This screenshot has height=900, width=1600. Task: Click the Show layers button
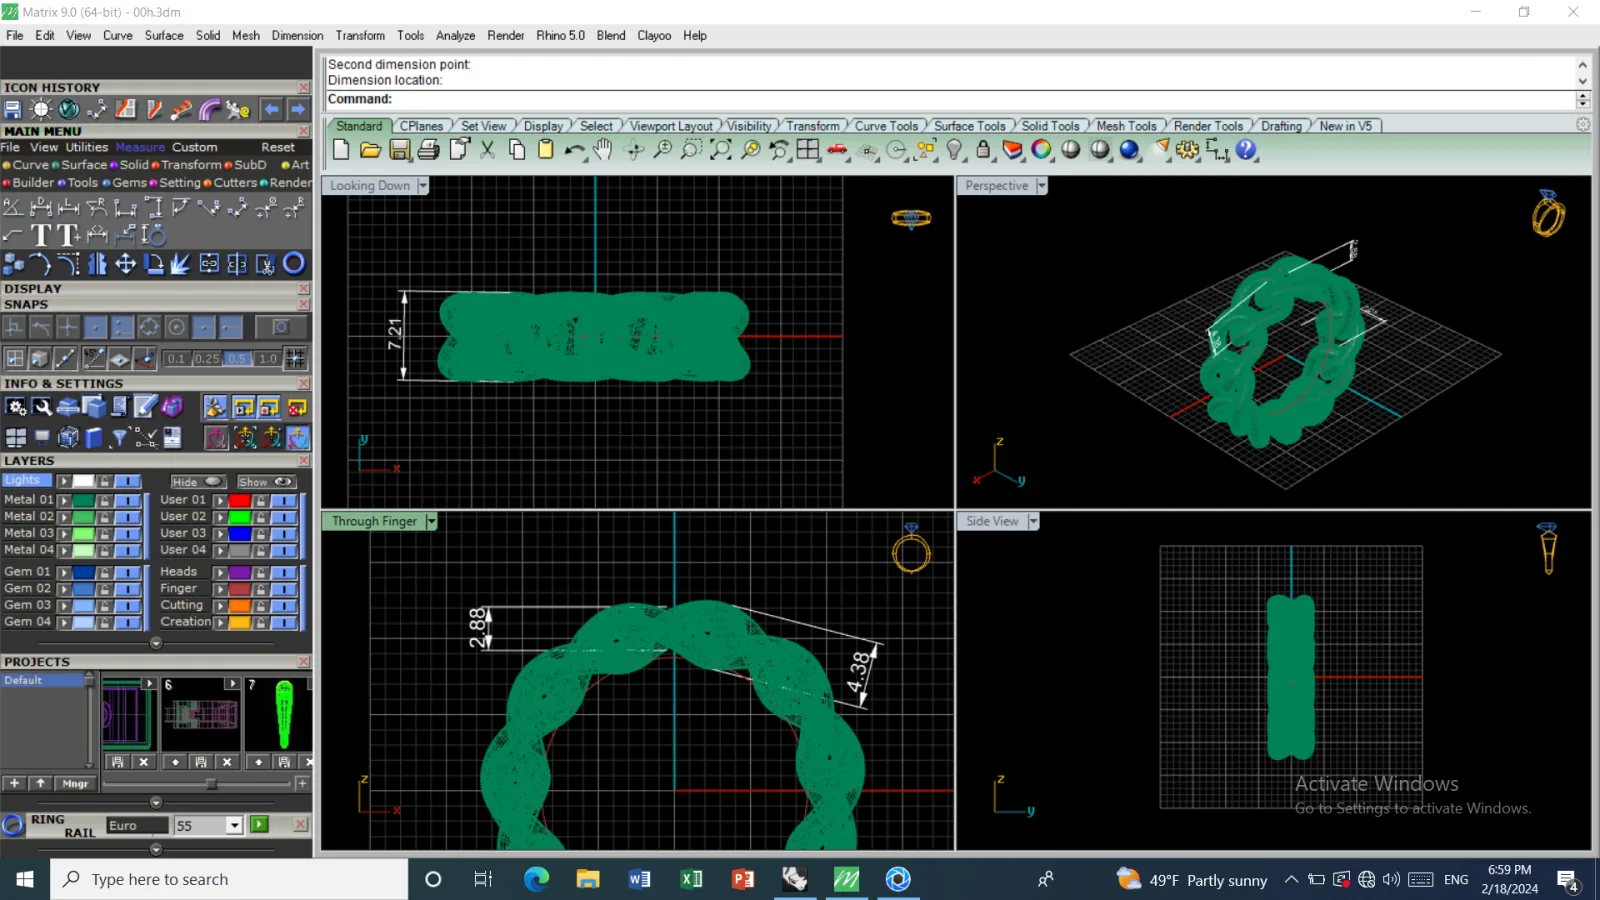pos(265,481)
